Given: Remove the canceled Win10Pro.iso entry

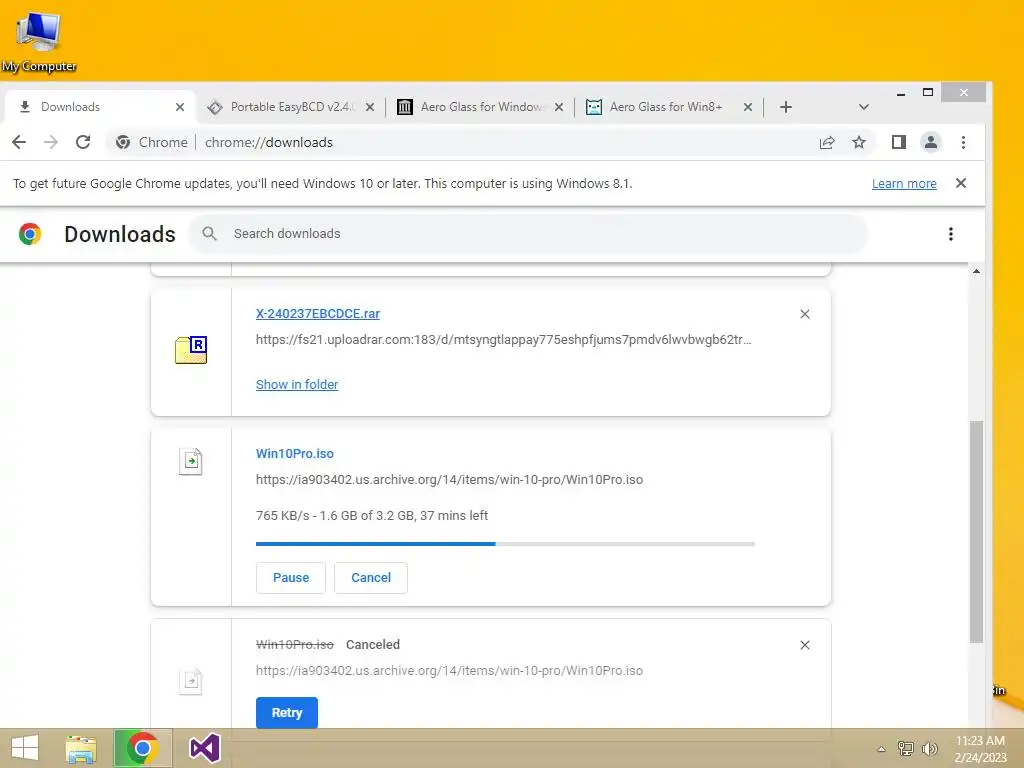Looking at the screenshot, I should [805, 645].
